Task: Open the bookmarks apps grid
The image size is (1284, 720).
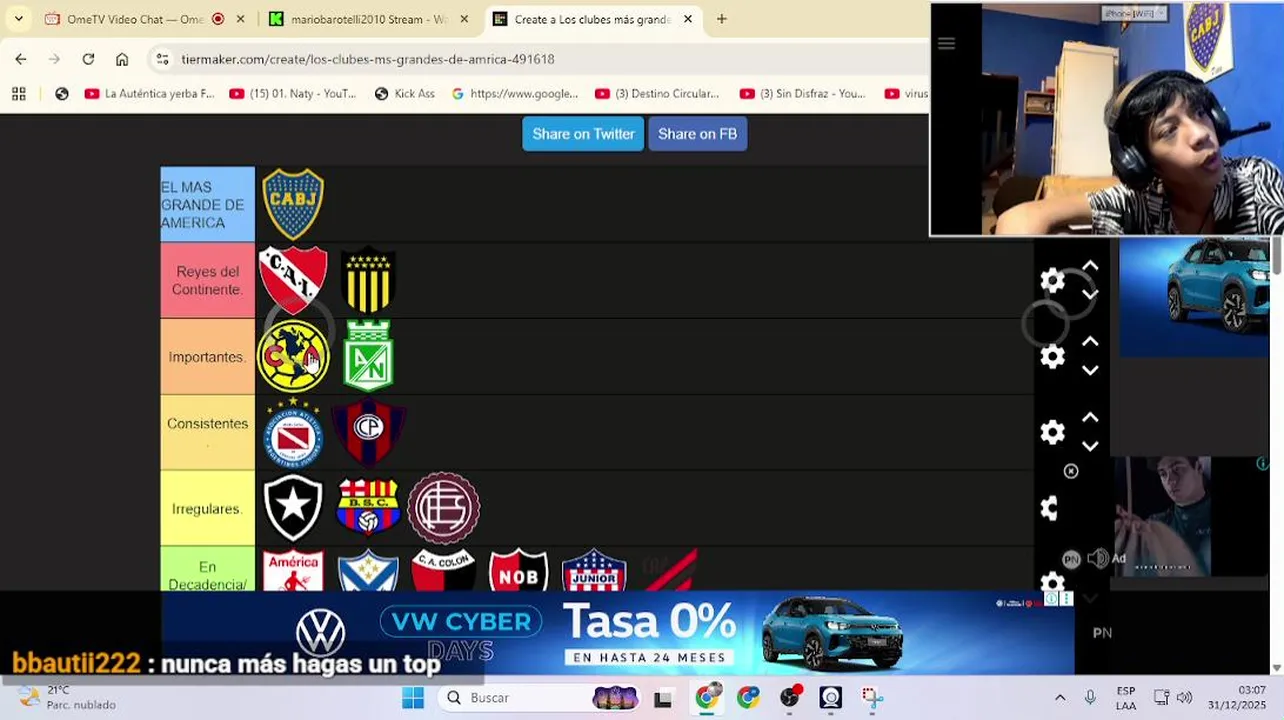Action: click(18, 93)
